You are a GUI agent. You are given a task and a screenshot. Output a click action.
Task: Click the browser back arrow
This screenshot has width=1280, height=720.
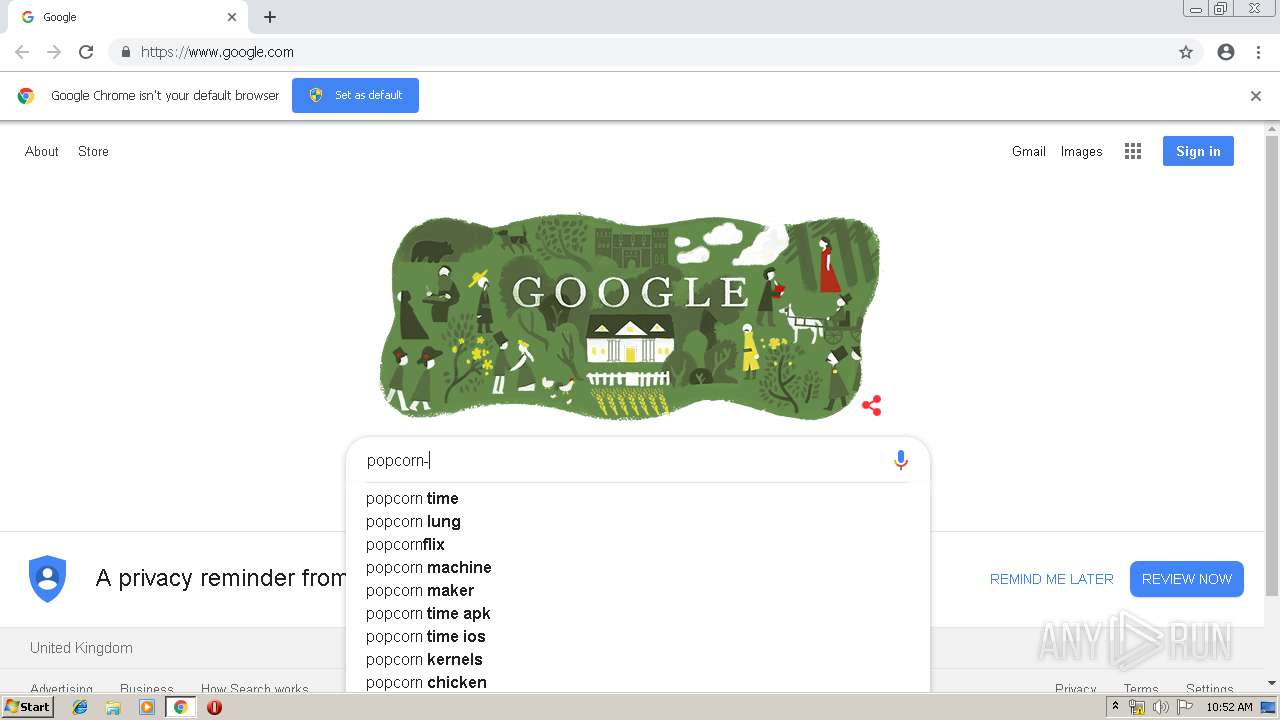[x=22, y=52]
